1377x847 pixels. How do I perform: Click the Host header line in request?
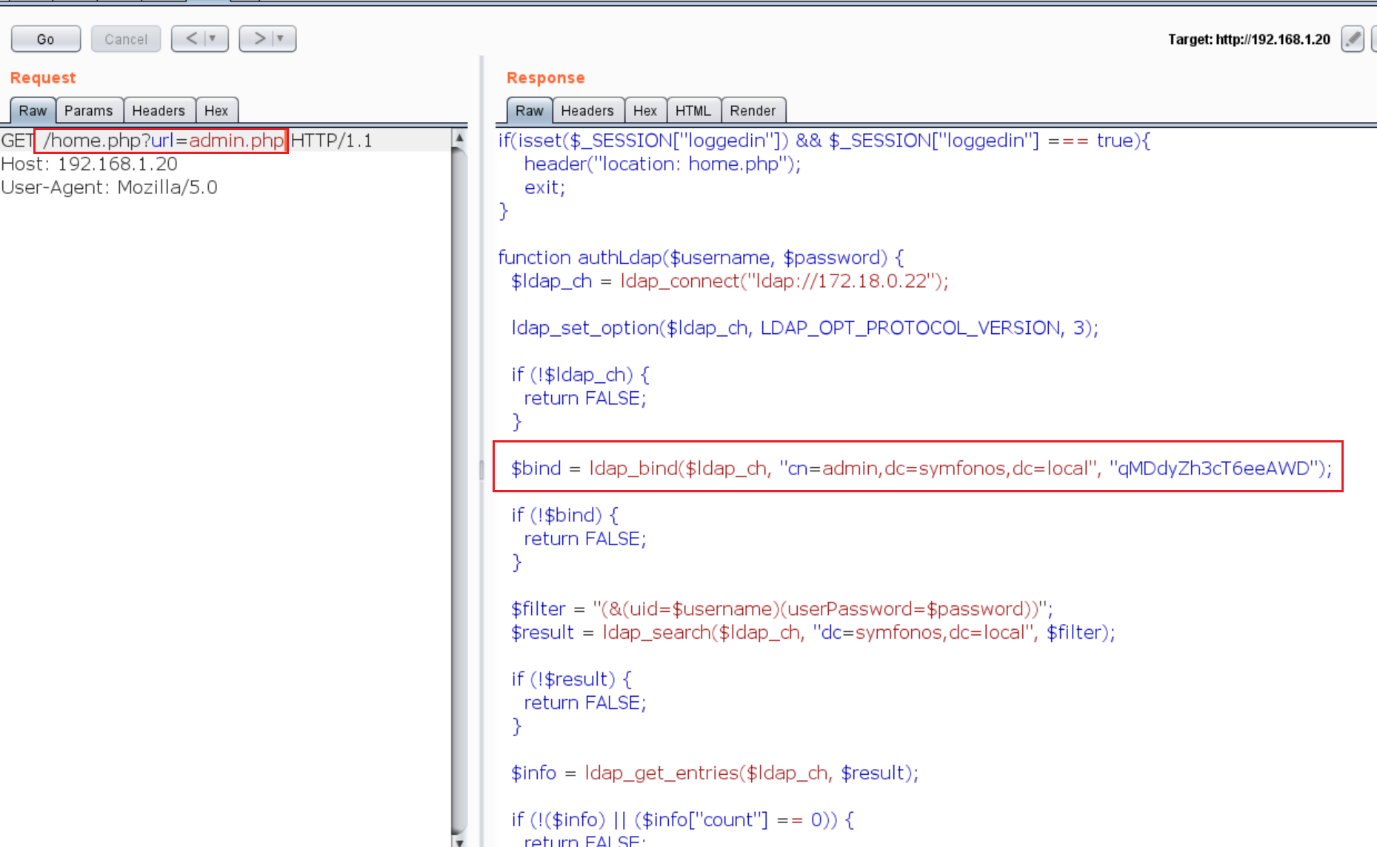89,164
